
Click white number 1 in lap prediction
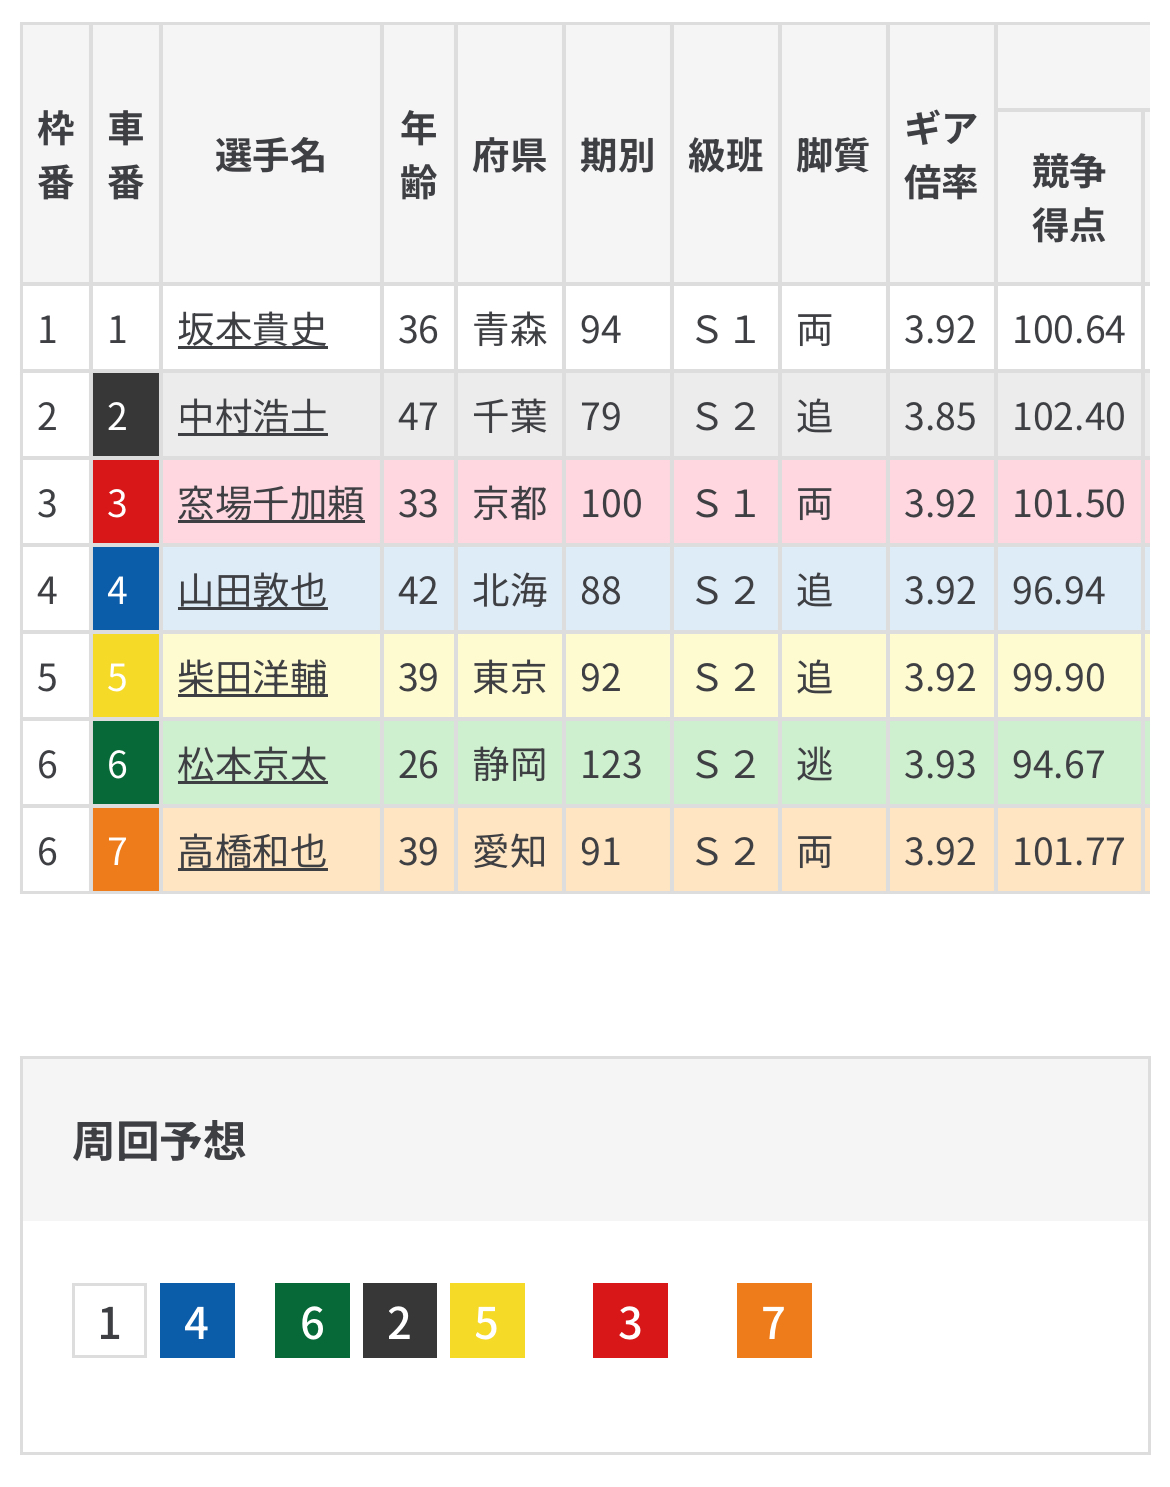coord(109,1320)
